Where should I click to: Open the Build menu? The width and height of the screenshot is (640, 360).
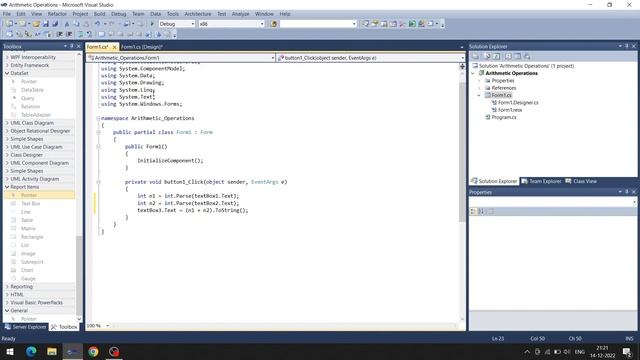click(99, 14)
